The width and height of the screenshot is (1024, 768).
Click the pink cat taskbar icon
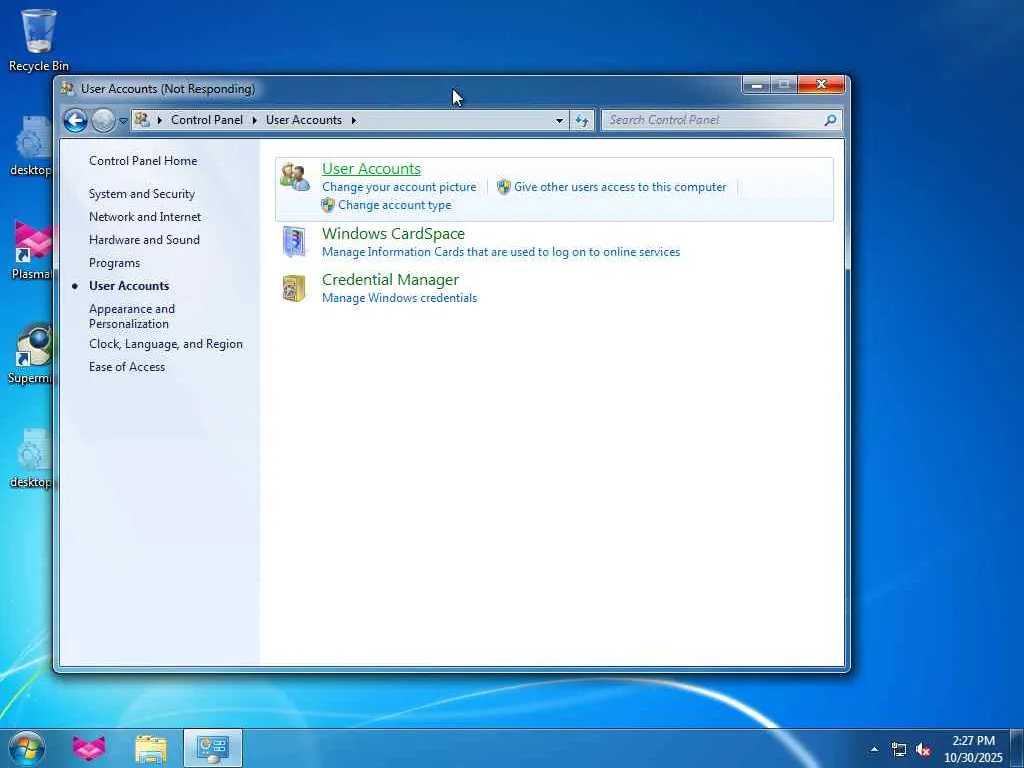[x=89, y=748]
